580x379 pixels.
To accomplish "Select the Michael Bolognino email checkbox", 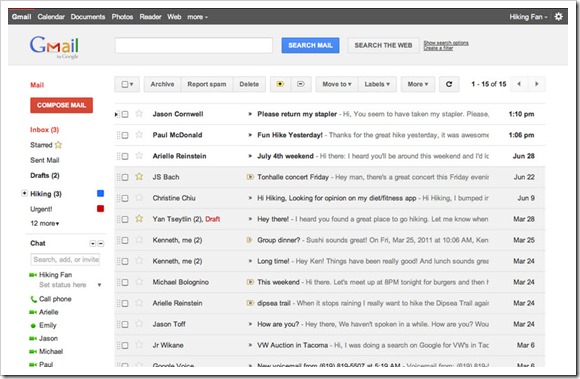I will 125,282.
